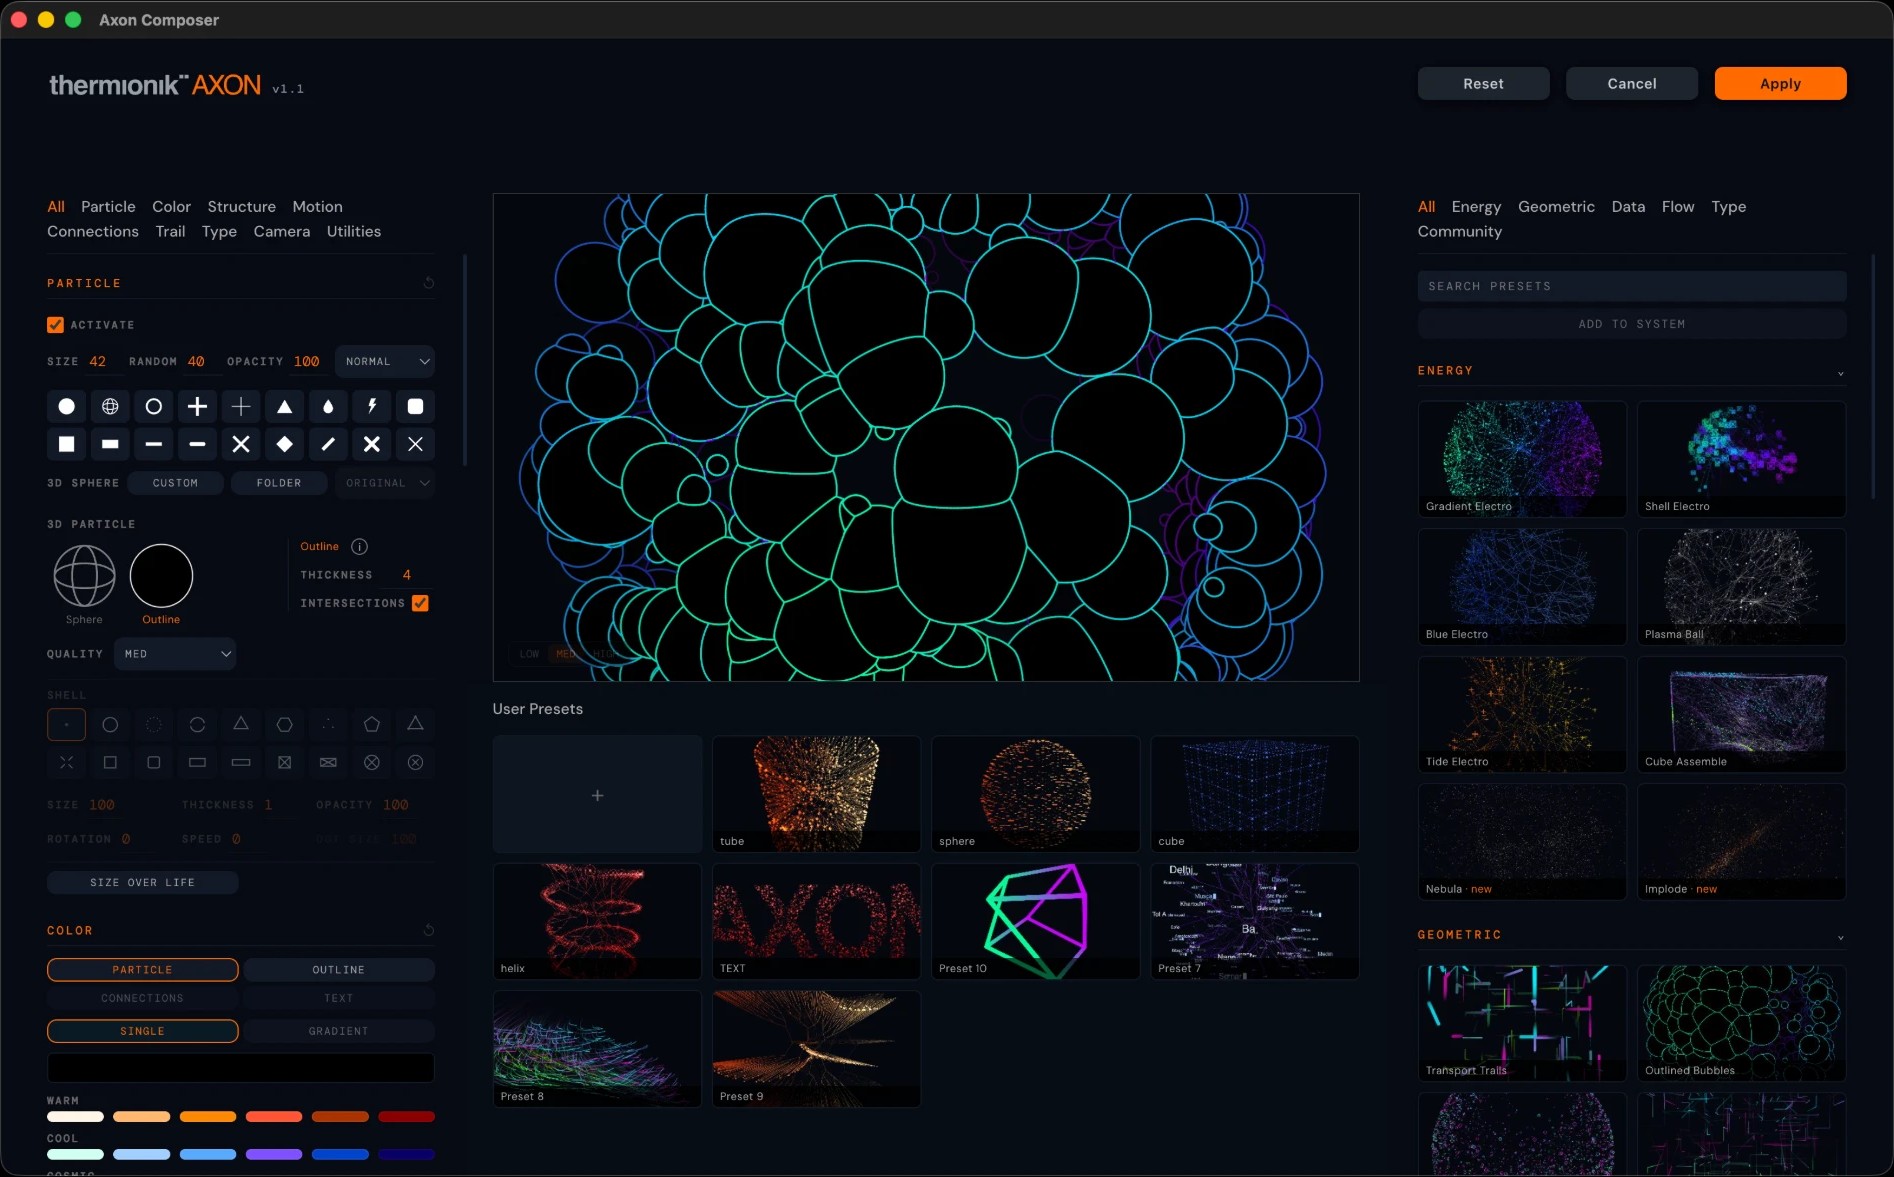Pick the bright orange warm swatch

(208, 1117)
